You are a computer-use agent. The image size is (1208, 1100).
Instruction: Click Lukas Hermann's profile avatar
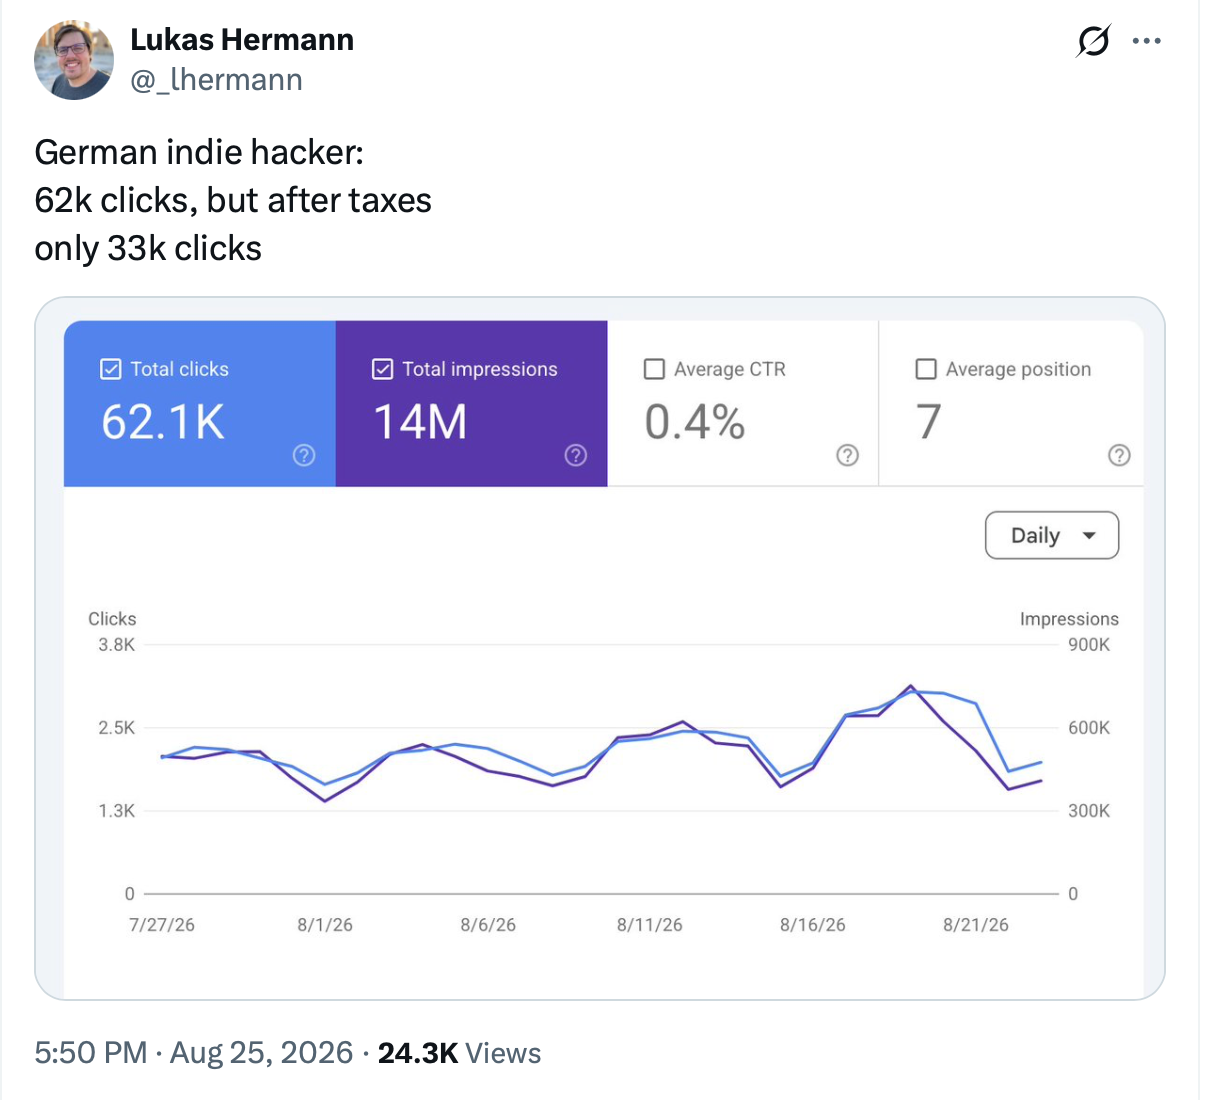click(74, 60)
